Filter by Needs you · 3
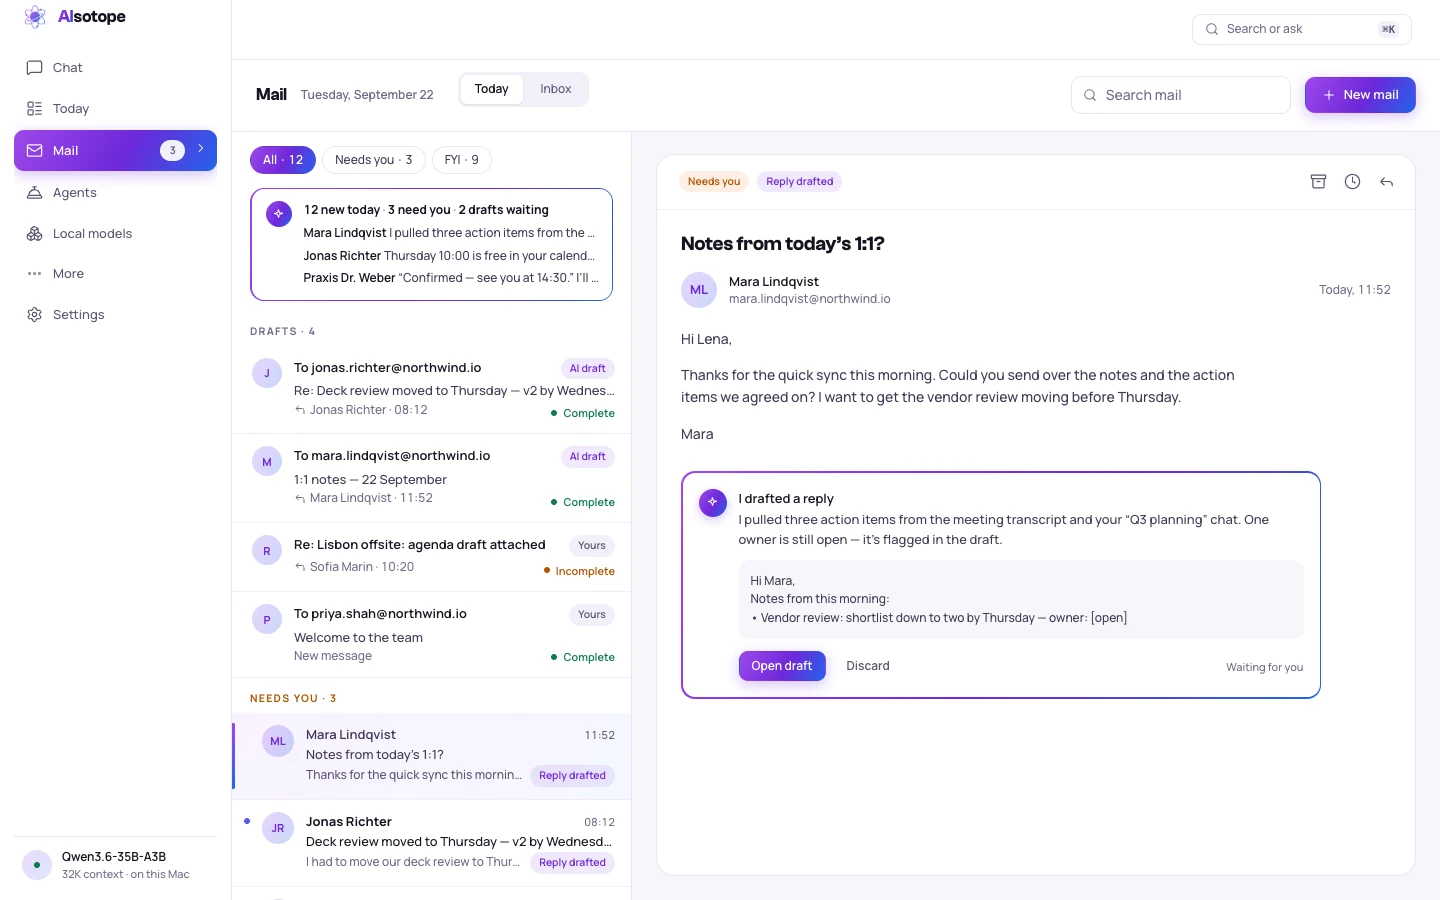Screen dimensions: 1440x900 coord(374,160)
